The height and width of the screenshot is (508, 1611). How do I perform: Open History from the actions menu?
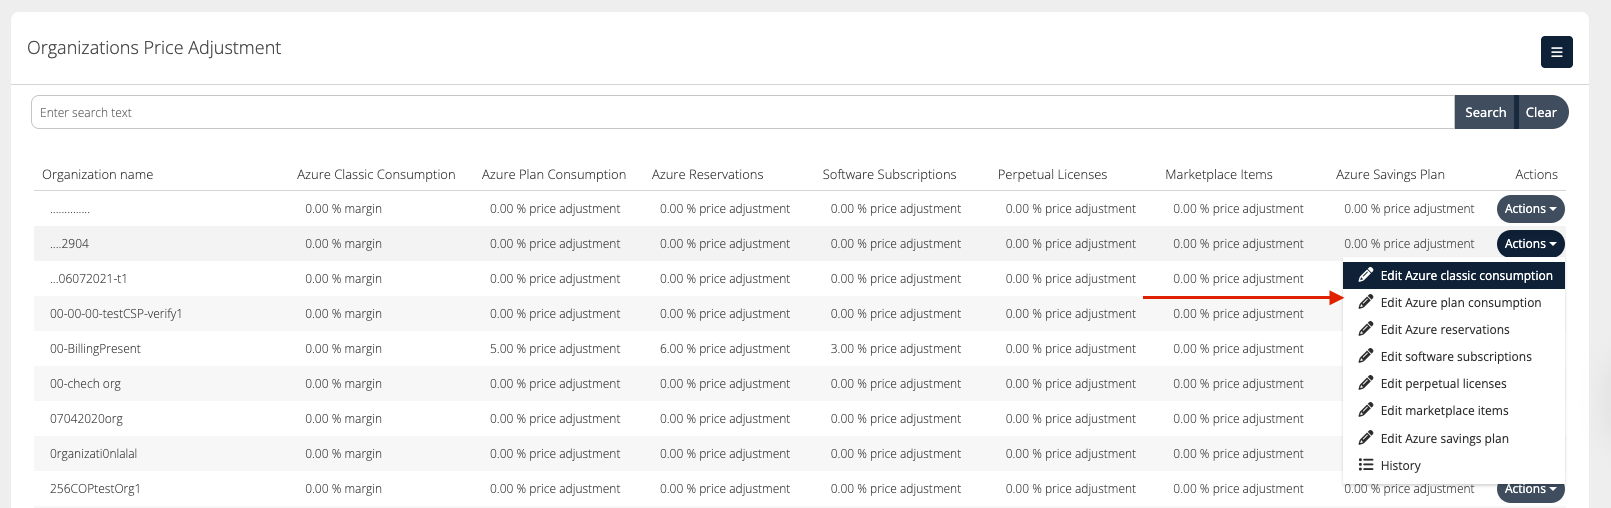[x=1454, y=465]
